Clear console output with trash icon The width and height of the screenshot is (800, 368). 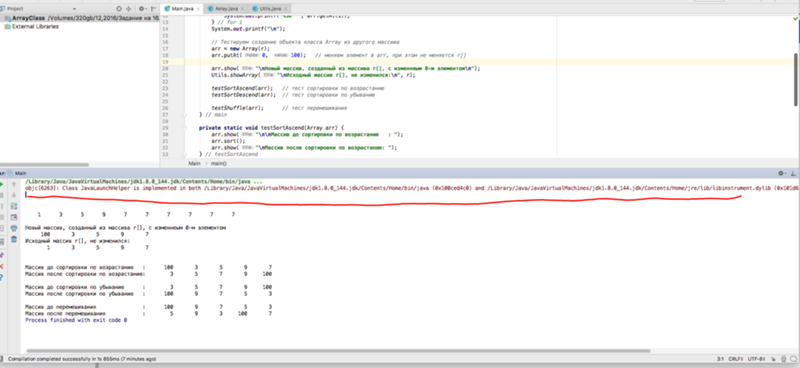(14, 239)
